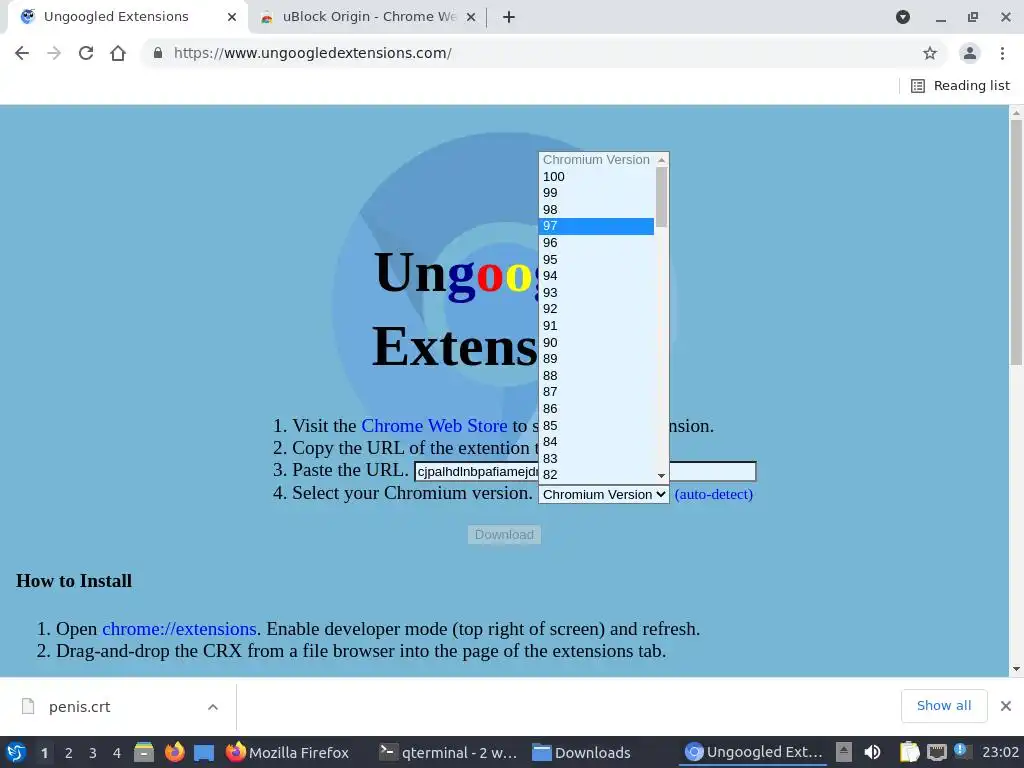Open the system start menu icon

tap(16, 752)
